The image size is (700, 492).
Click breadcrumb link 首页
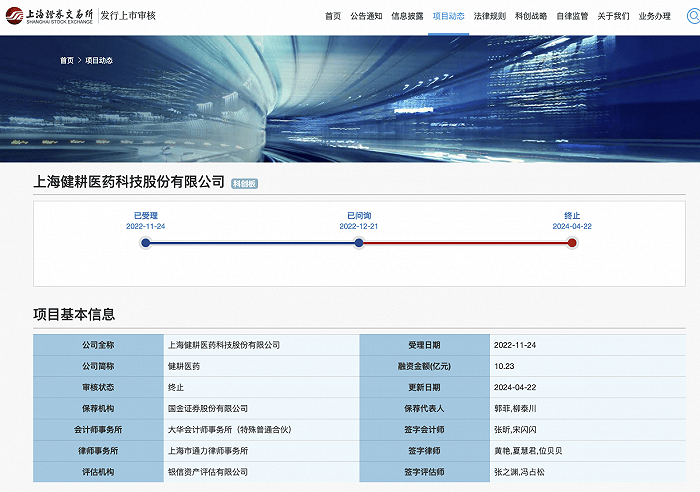[67, 60]
